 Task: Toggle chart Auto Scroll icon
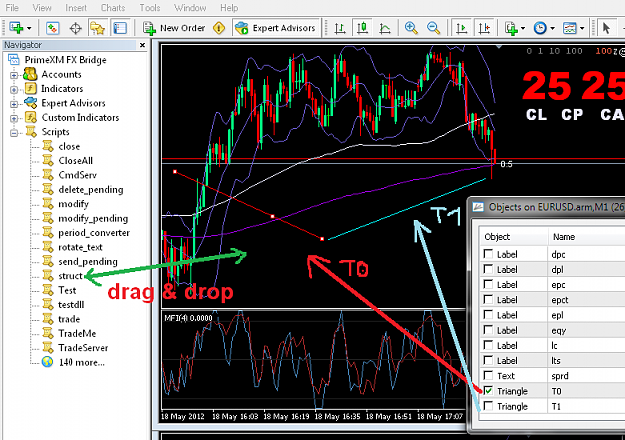tap(462, 28)
